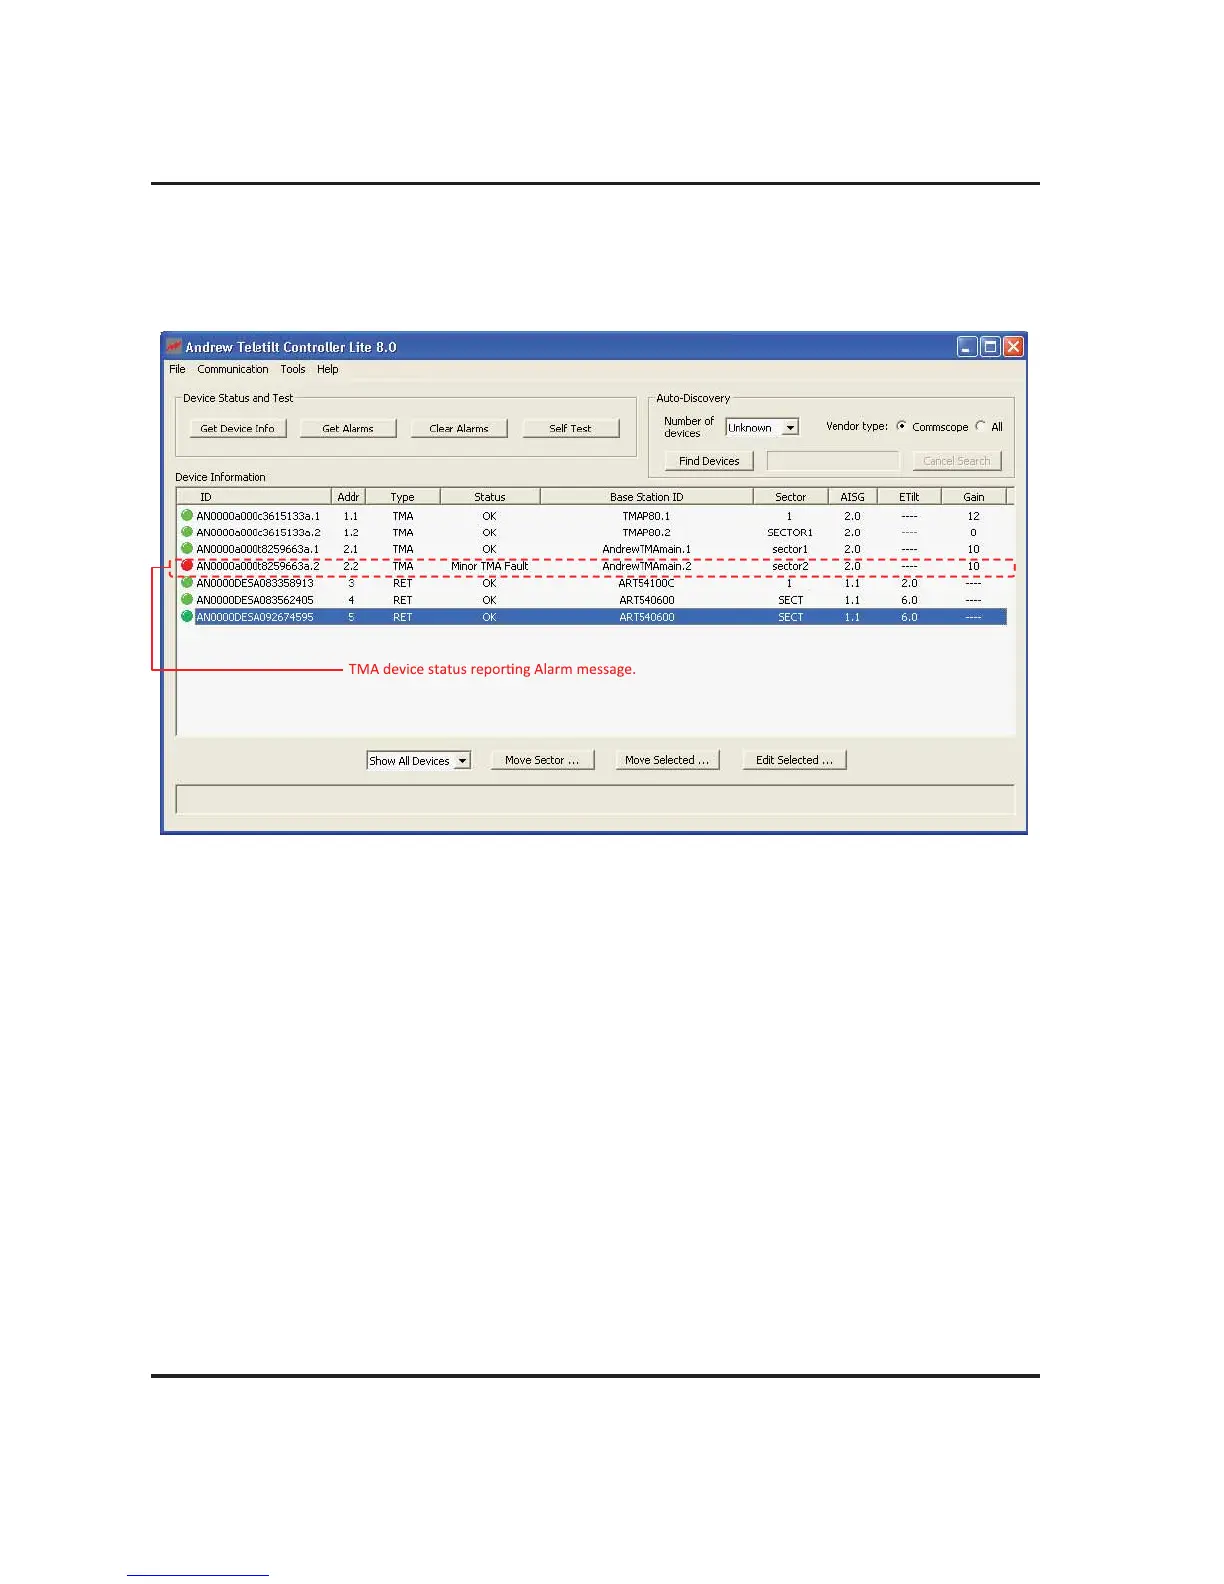Sort by Addr column header

coord(348,497)
